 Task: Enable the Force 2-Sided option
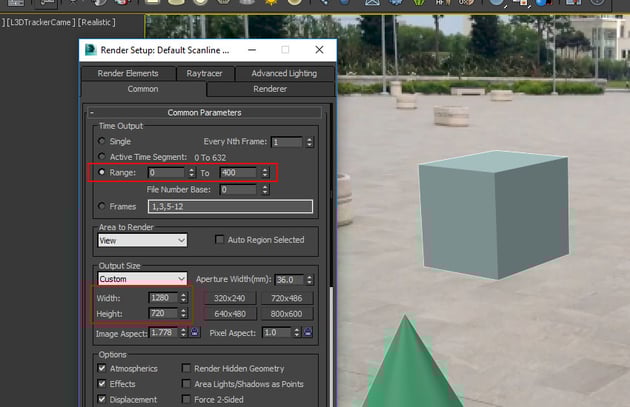point(186,399)
